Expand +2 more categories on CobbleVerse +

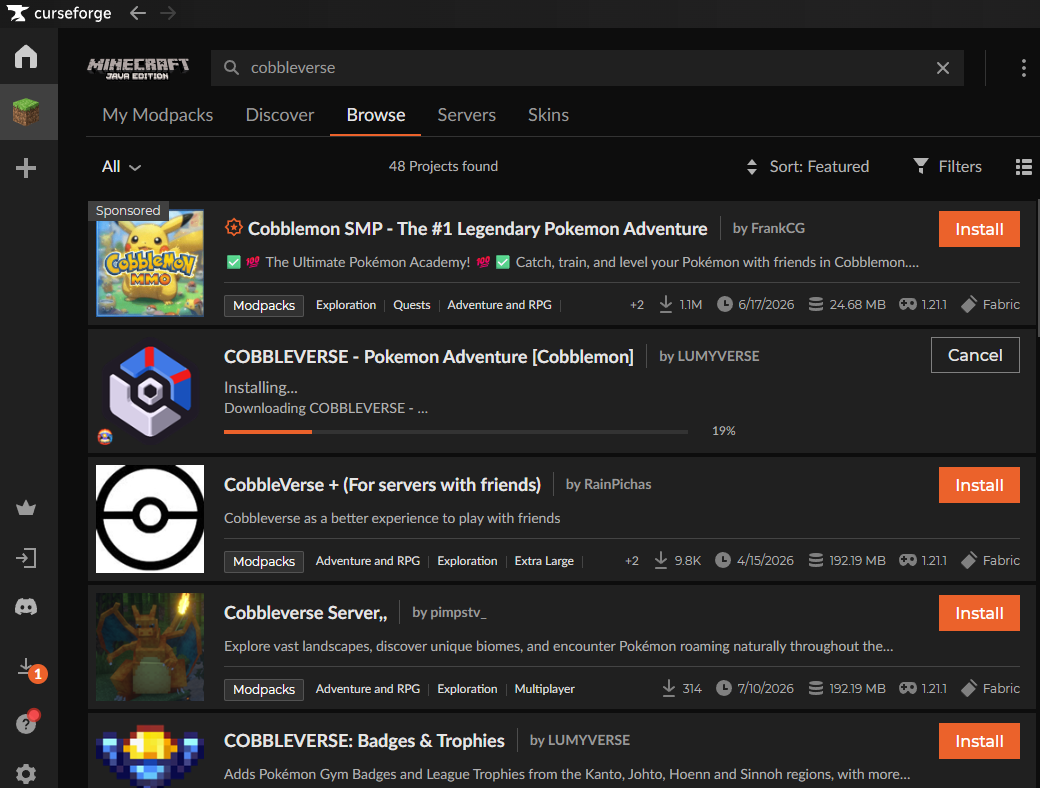(632, 561)
